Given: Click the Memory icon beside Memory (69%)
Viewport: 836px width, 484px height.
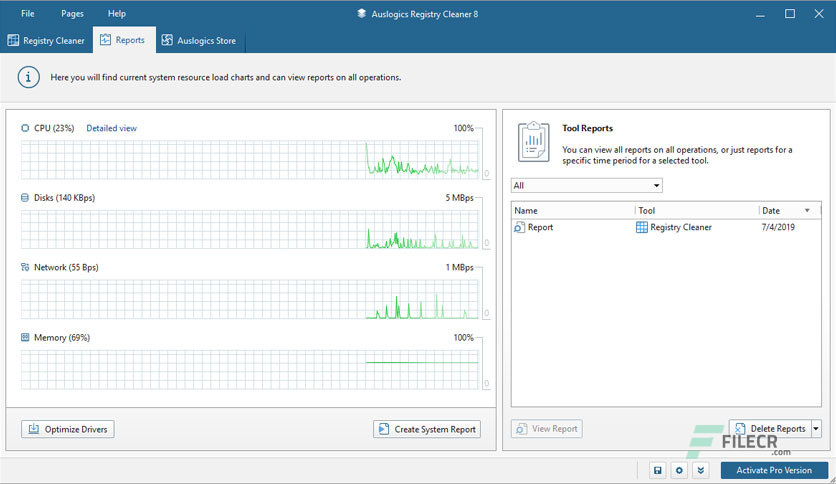Looking at the screenshot, I should [x=25, y=337].
